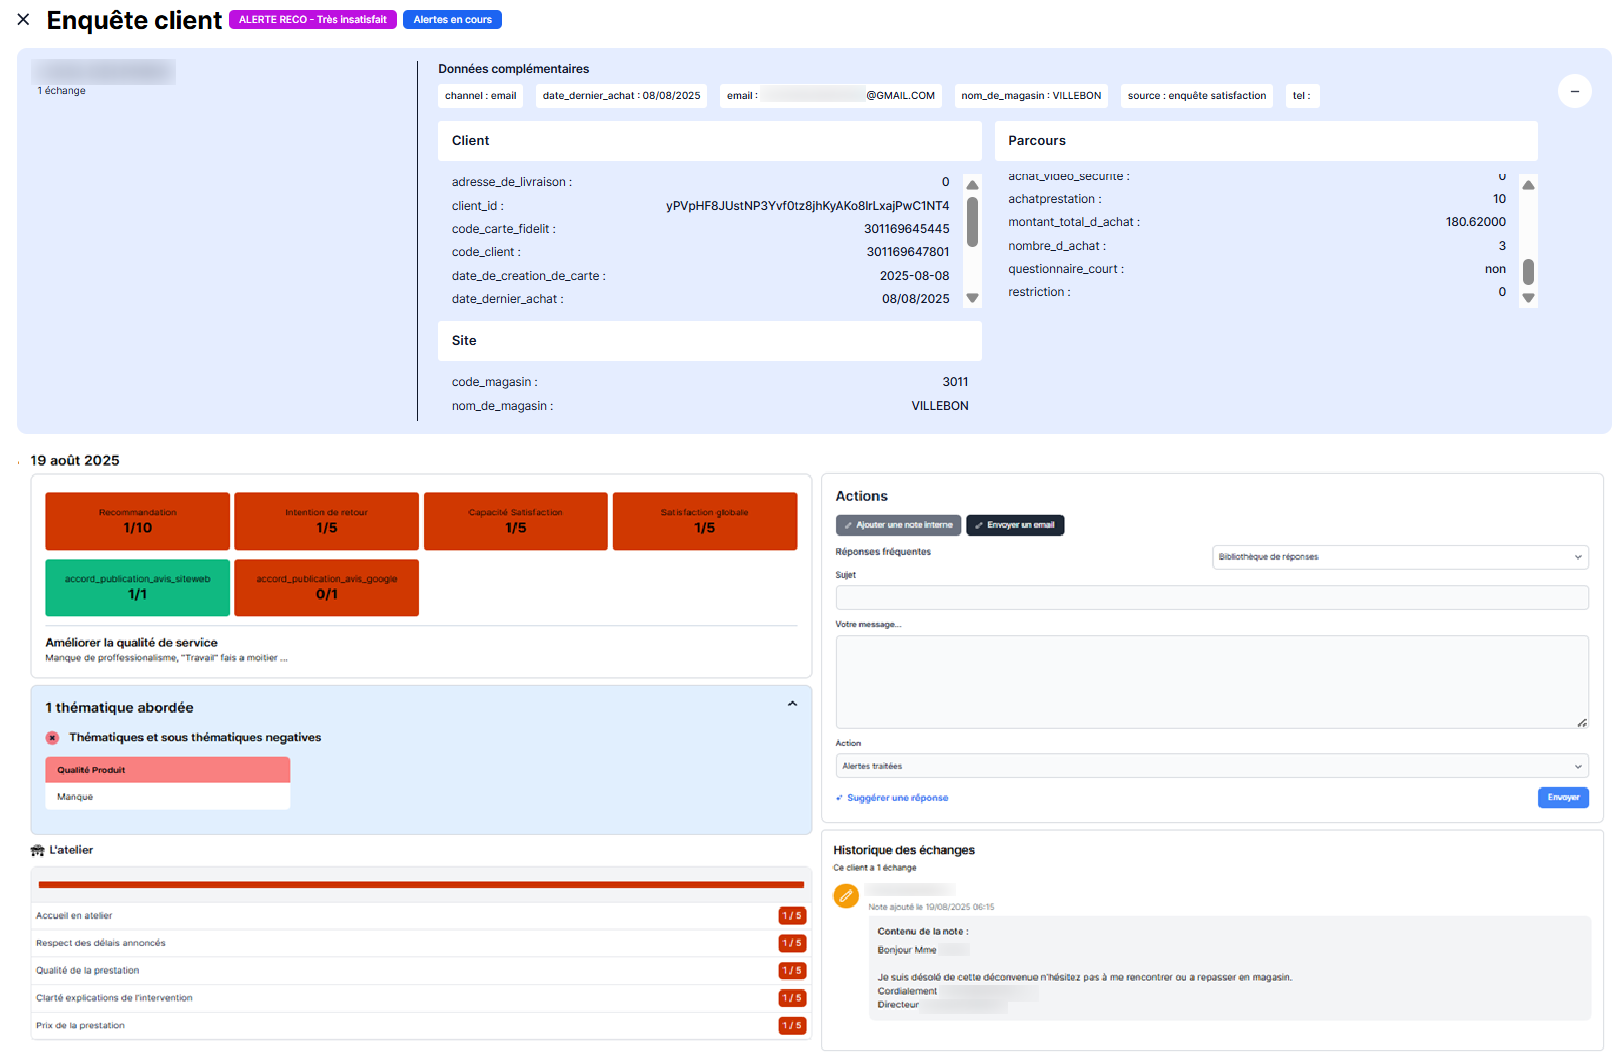Focus the Sujet input field
The width and height of the screenshot is (1623, 1056).
(x=1211, y=598)
